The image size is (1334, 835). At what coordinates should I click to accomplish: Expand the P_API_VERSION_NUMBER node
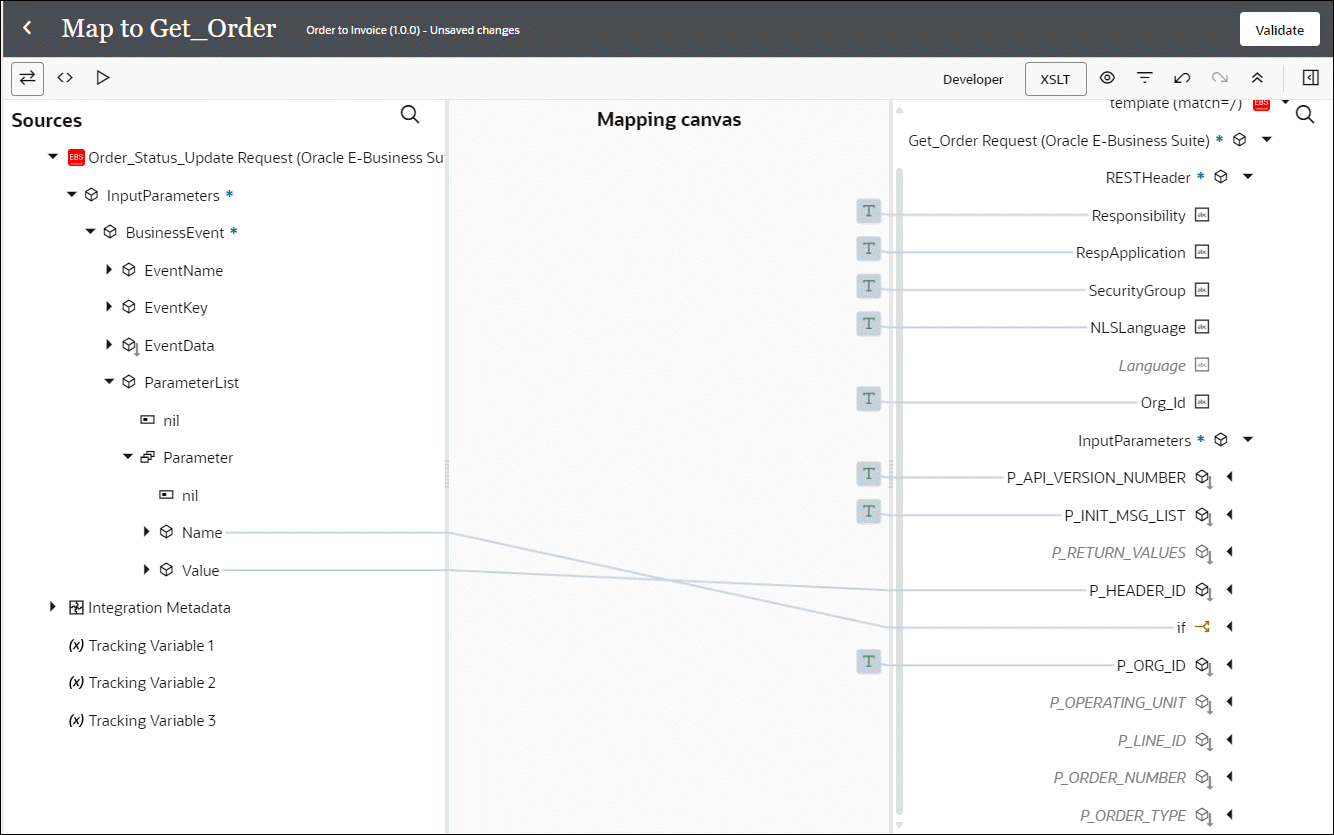1229,477
